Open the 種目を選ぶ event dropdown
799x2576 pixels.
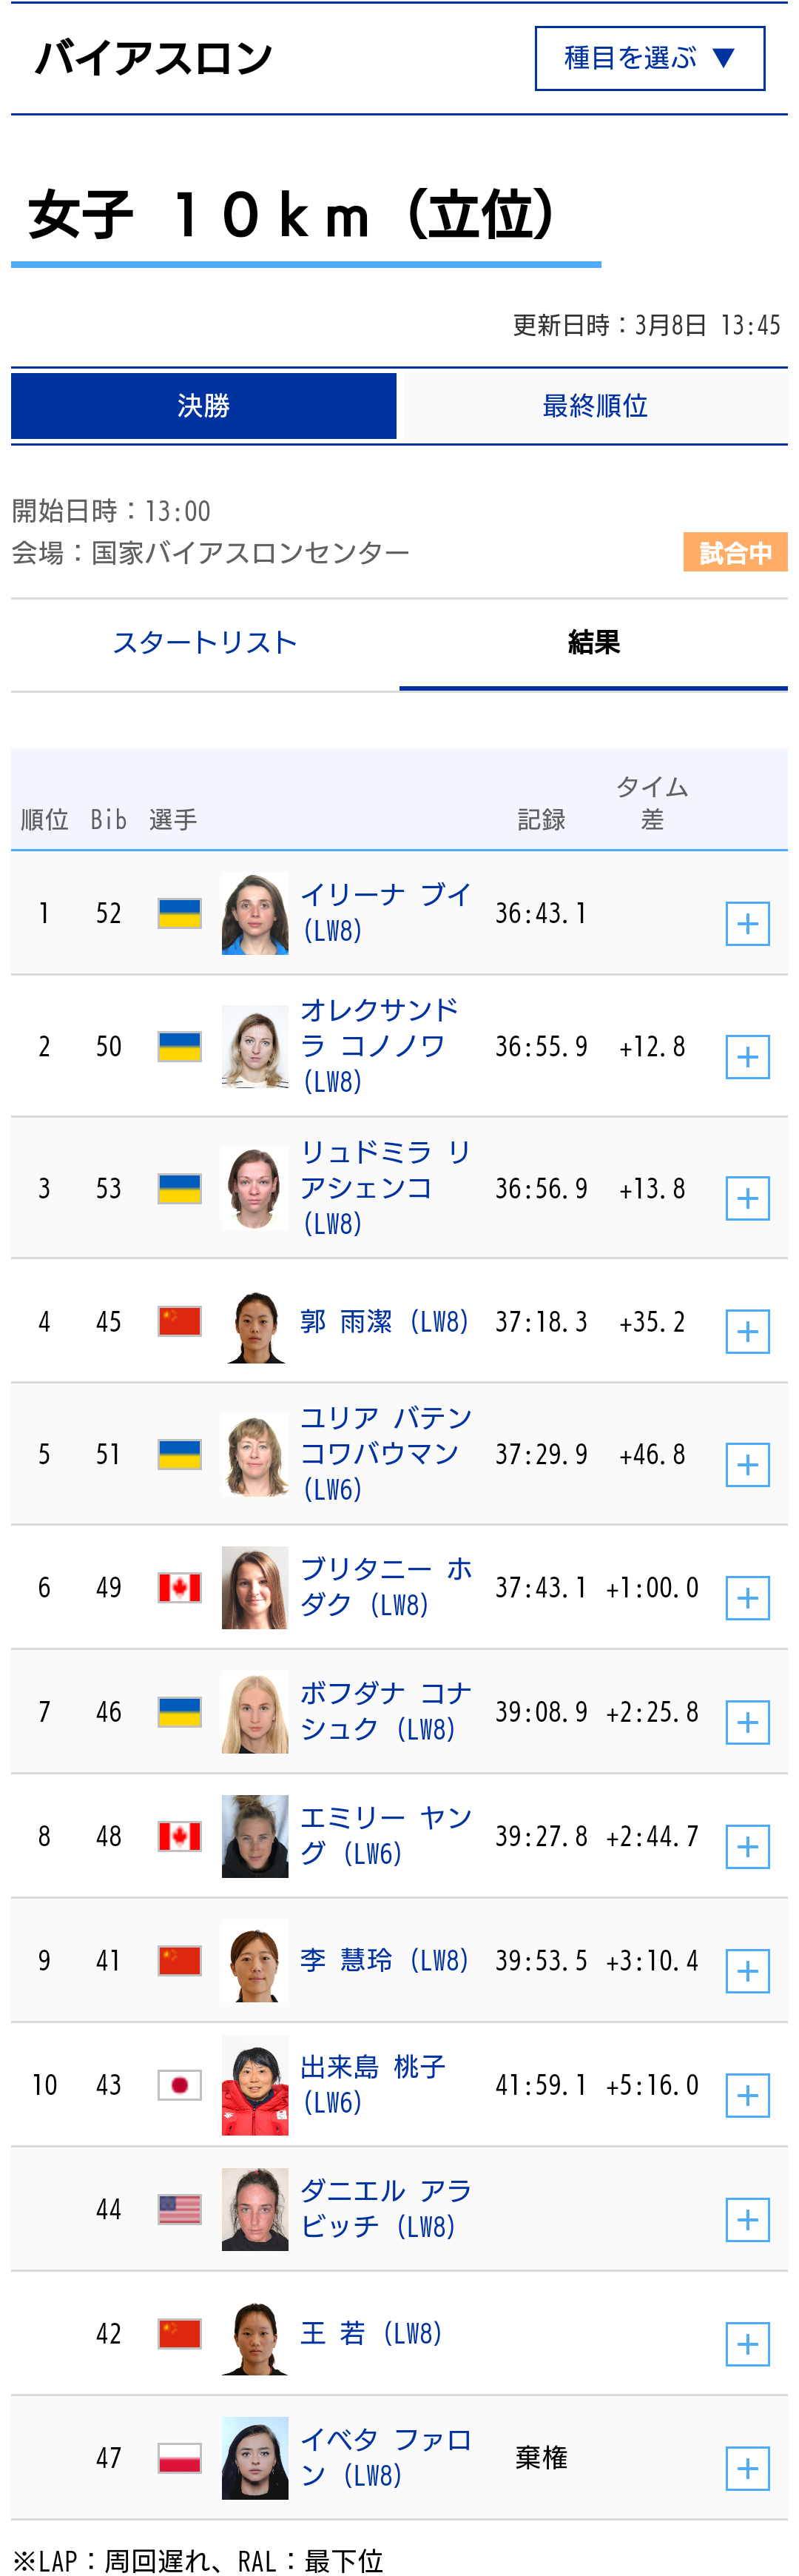click(649, 59)
